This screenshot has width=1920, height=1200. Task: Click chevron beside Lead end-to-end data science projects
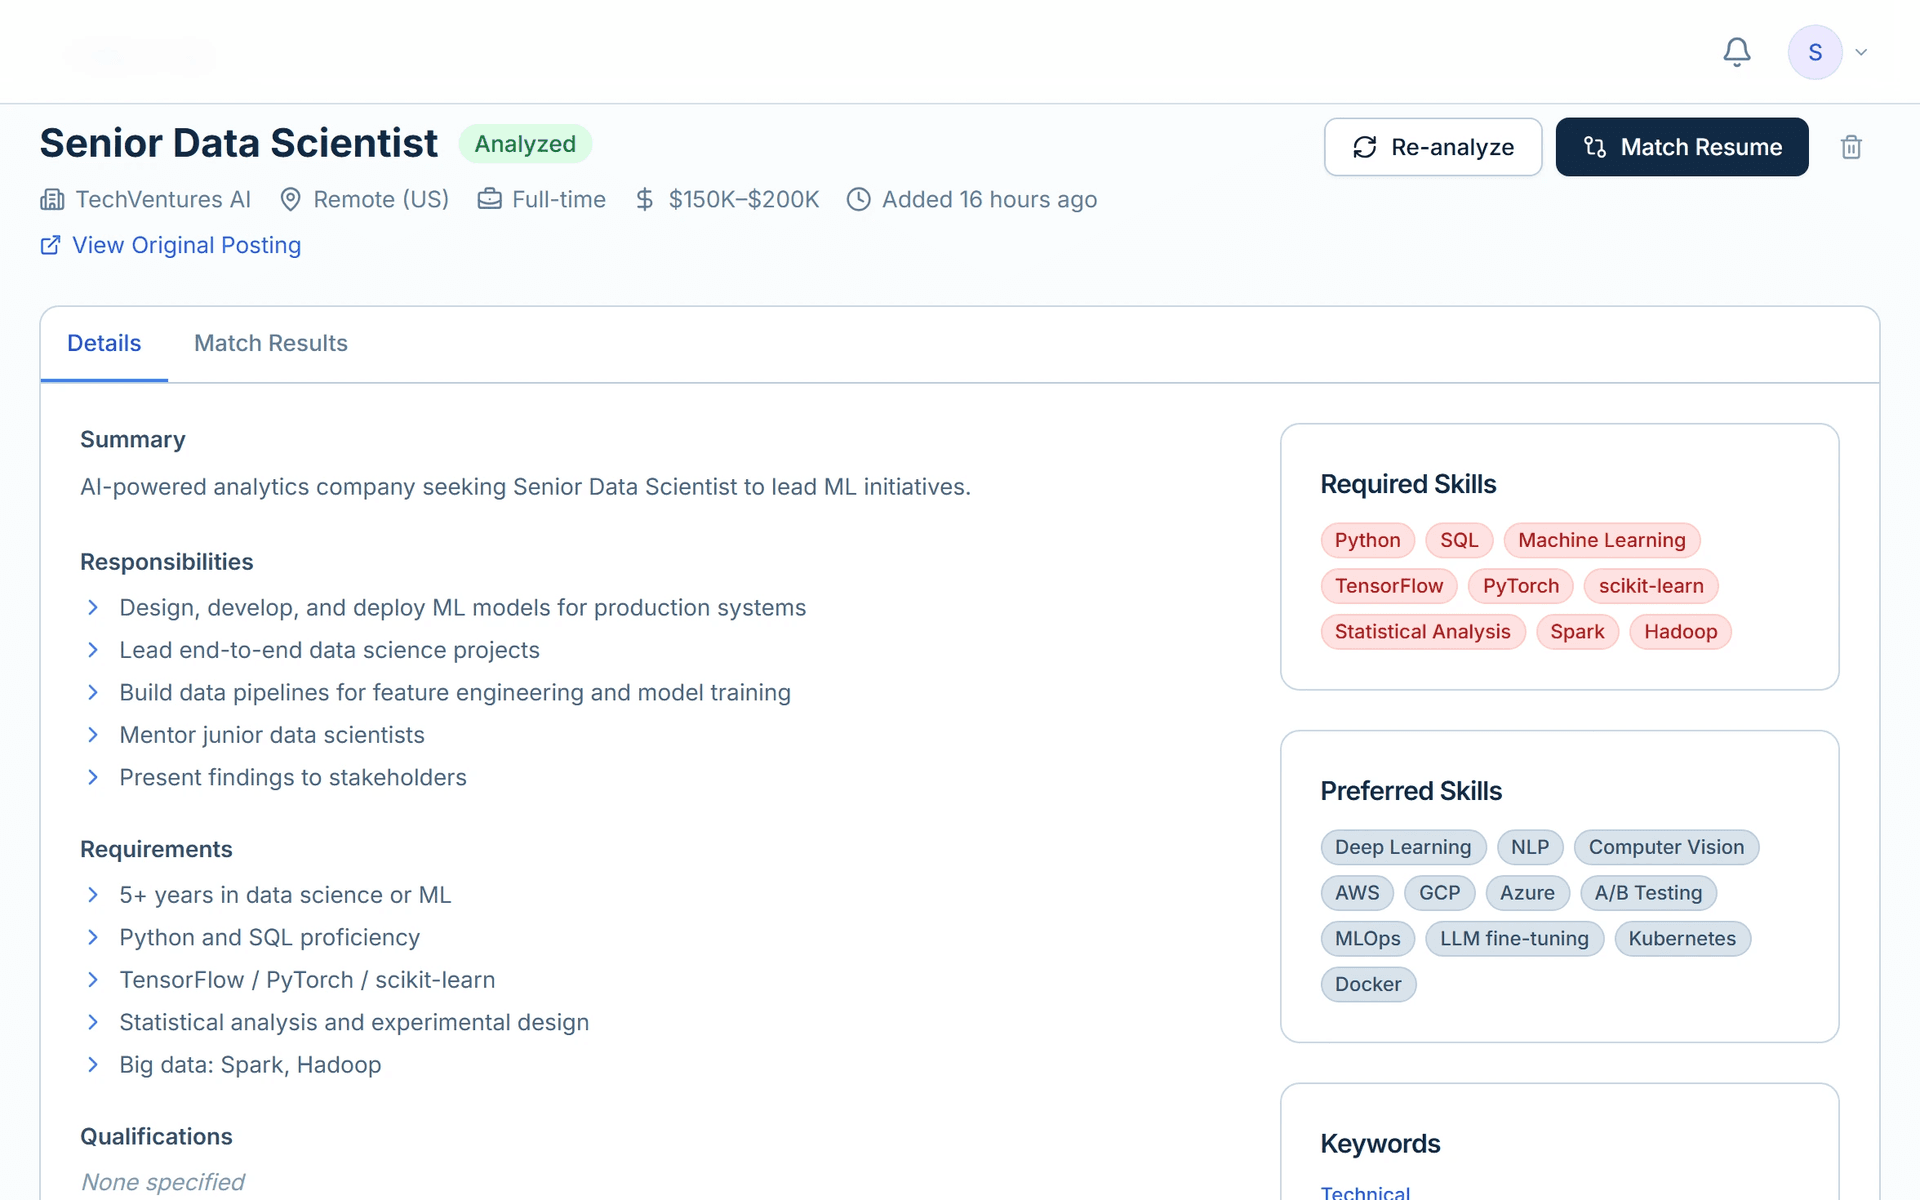93,650
